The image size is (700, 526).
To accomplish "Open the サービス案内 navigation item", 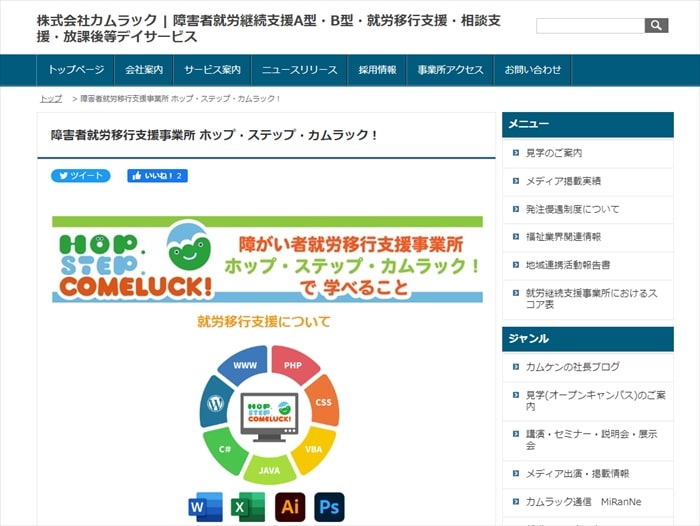I will click(x=212, y=70).
